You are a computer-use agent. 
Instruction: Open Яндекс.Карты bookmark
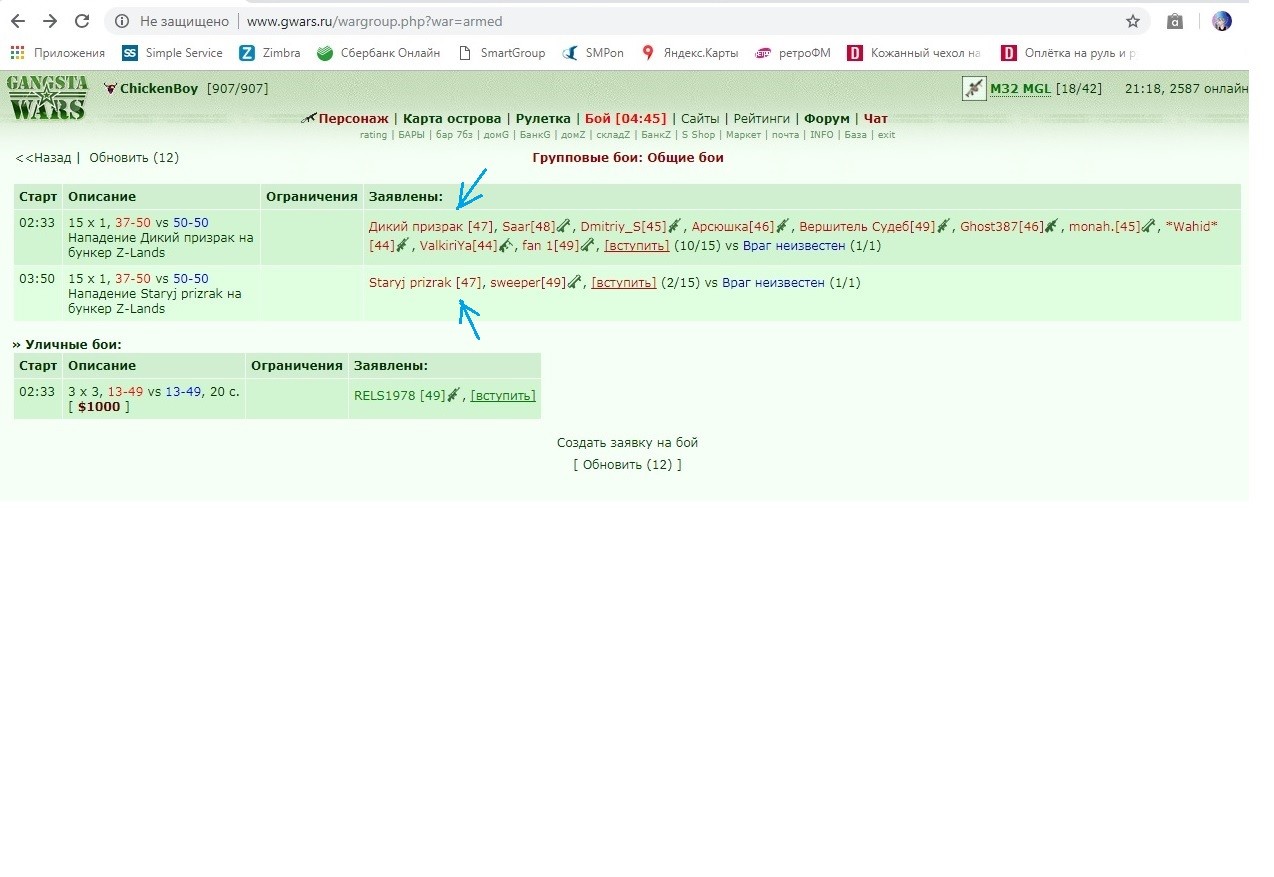(x=690, y=53)
